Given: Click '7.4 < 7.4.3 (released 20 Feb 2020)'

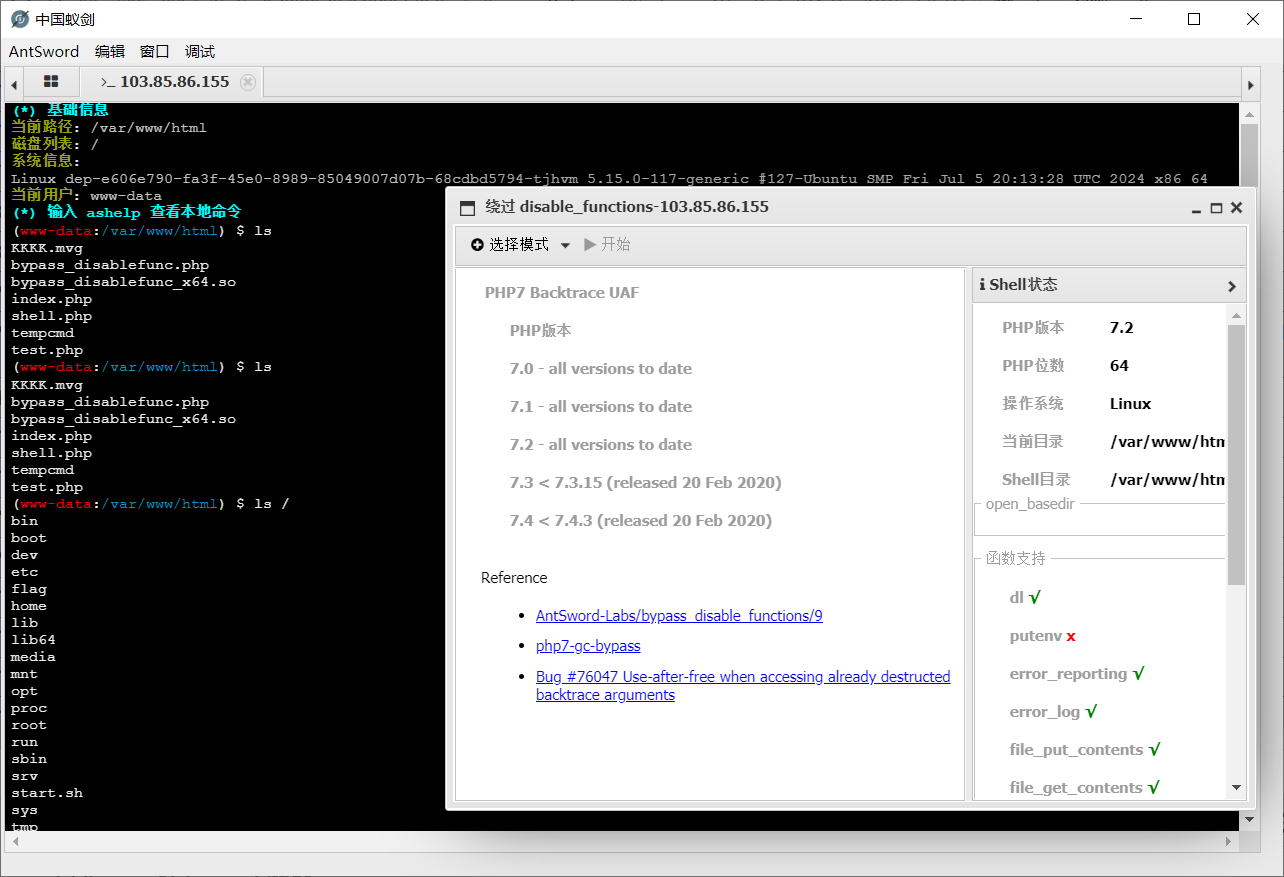Looking at the screenshot, I should tap(641, 521).
